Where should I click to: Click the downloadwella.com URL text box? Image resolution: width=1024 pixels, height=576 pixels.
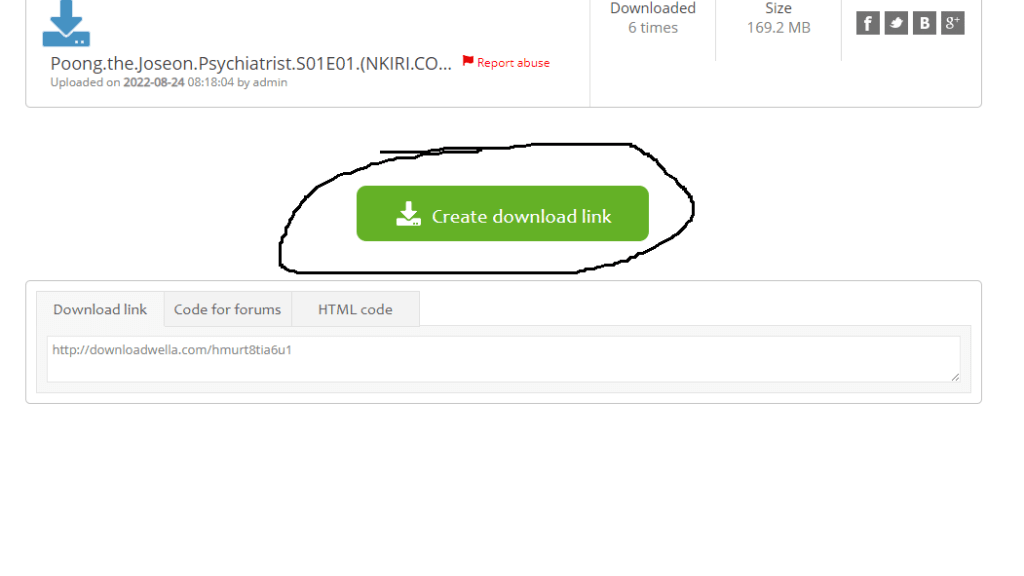point(504,359)
